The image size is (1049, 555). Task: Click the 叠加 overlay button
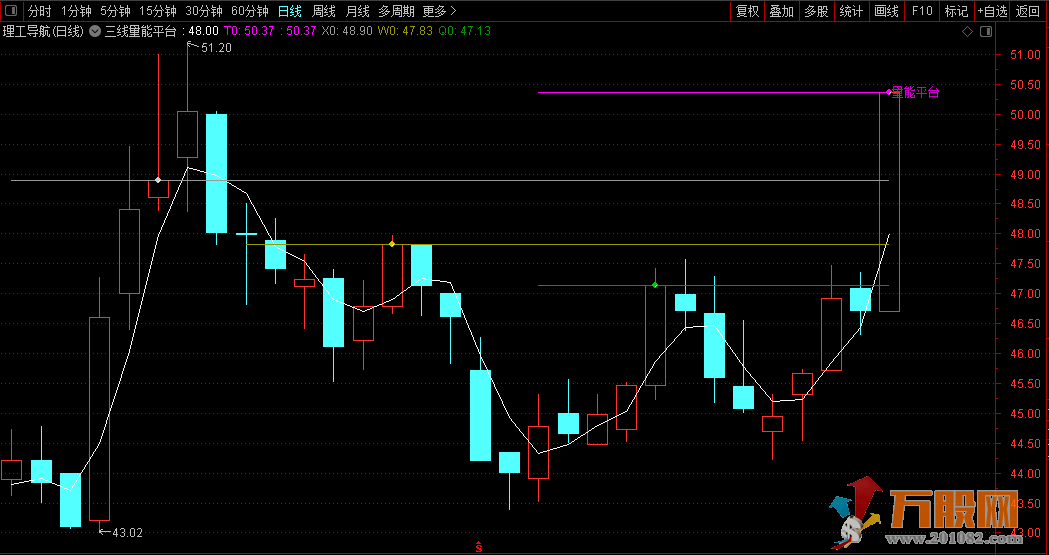tap(781, 11)
